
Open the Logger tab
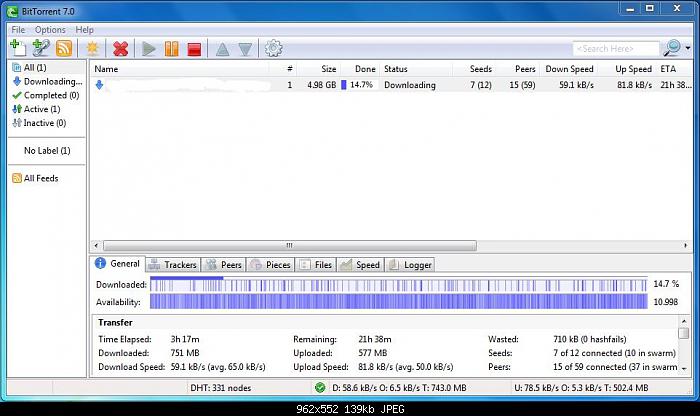point(410,265)
